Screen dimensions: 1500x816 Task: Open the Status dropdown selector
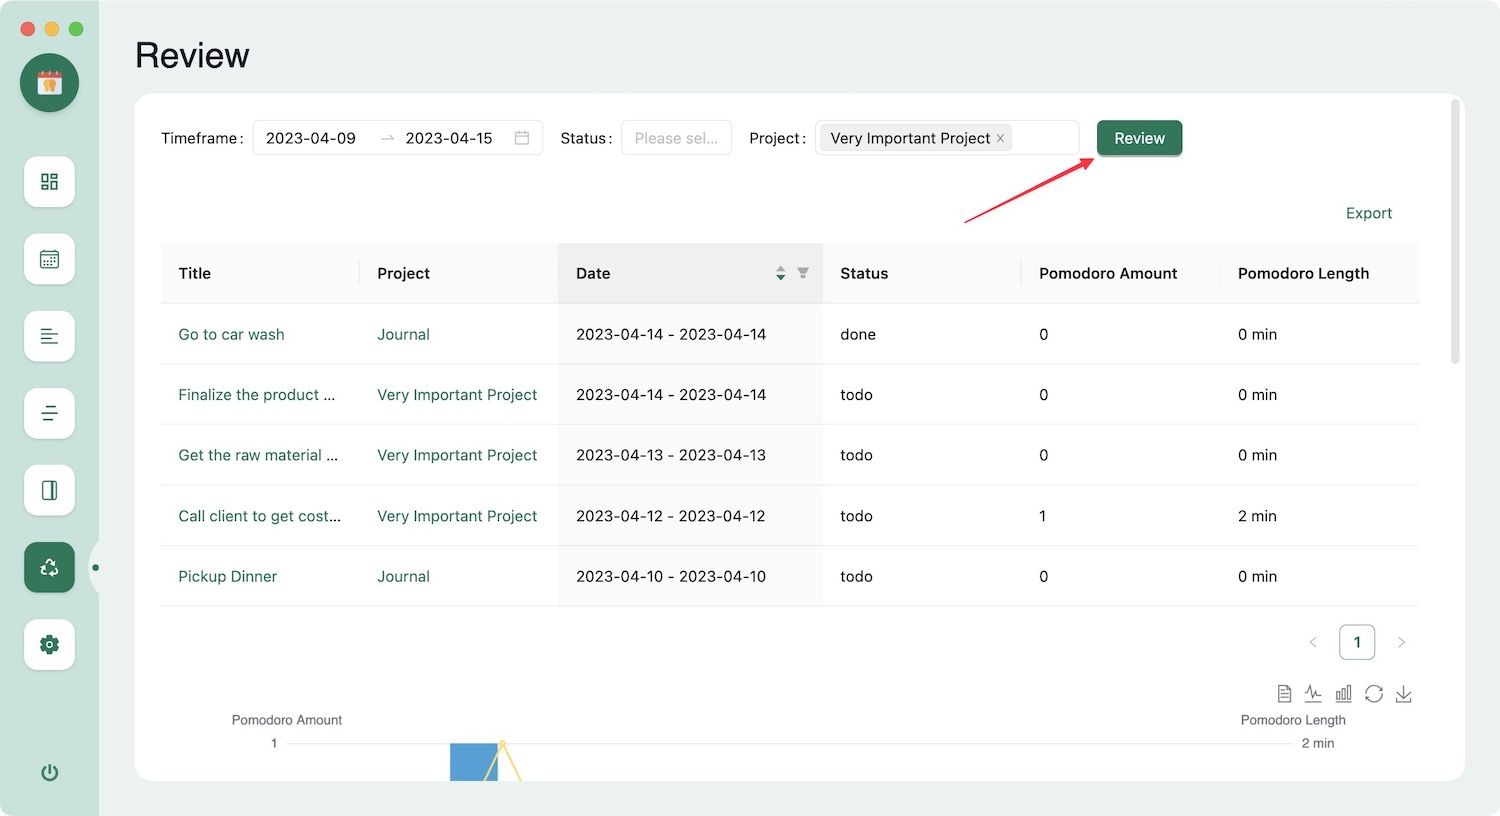pos(676,138)
